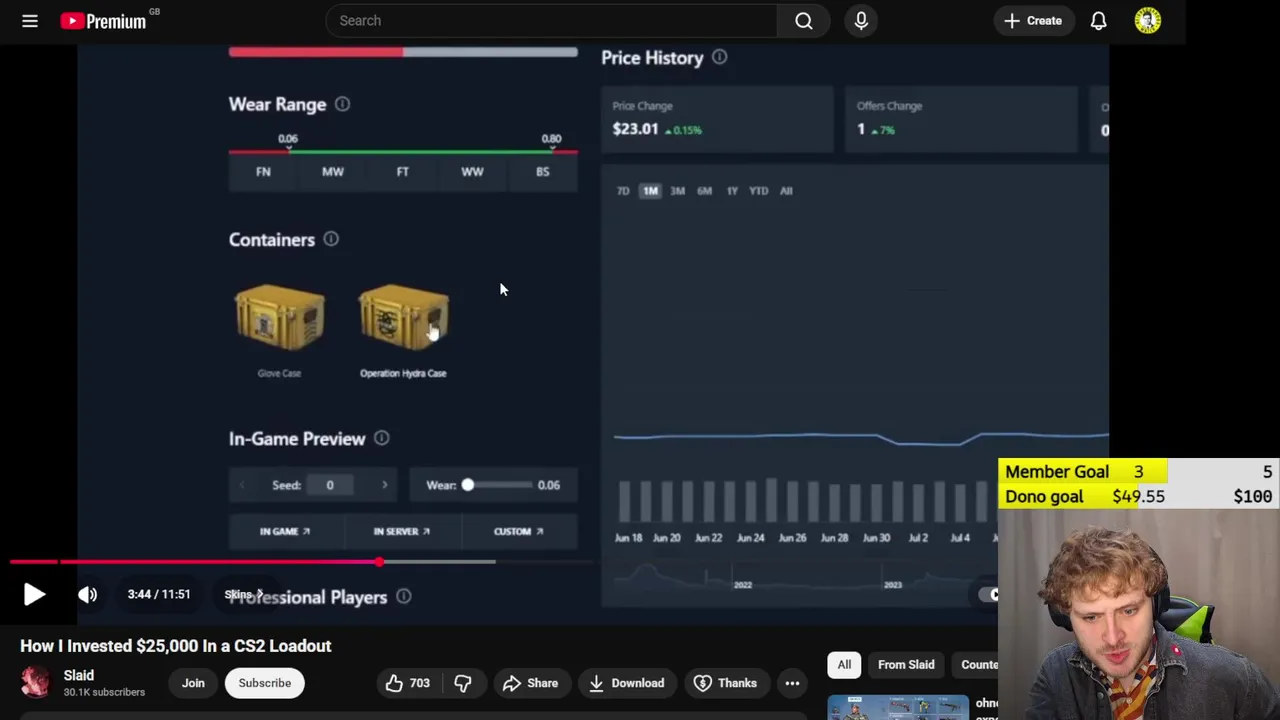Start voice search with microphone icon
This screenshot has width=1280, height=720.
861,20
